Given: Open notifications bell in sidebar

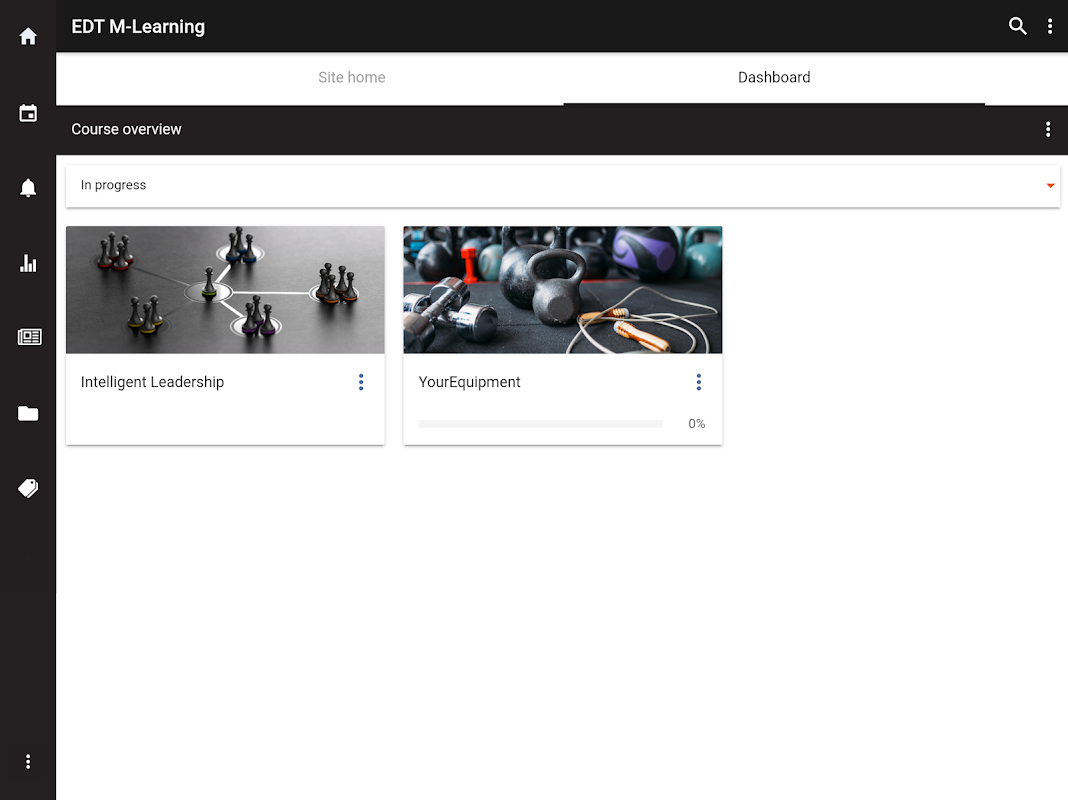Looking at the screenshot, I should click(28, 188).
